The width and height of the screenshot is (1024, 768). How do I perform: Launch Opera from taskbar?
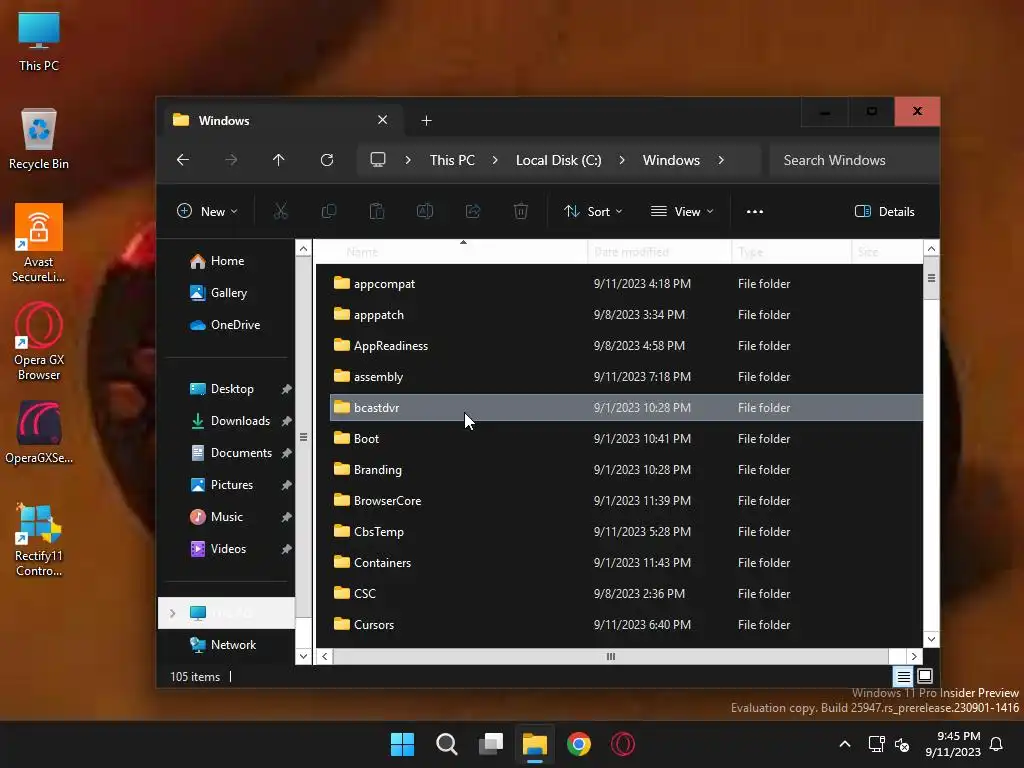click(622, 744)
